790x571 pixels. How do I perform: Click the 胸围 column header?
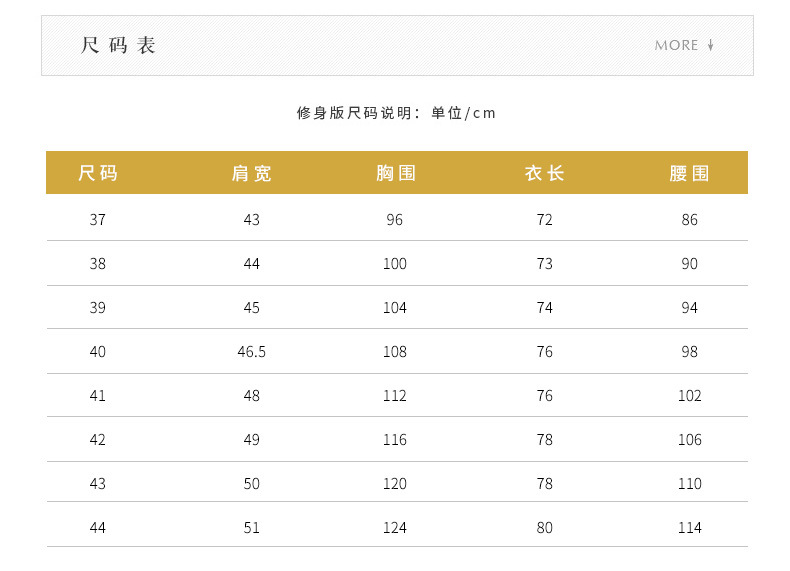(395, 173)
